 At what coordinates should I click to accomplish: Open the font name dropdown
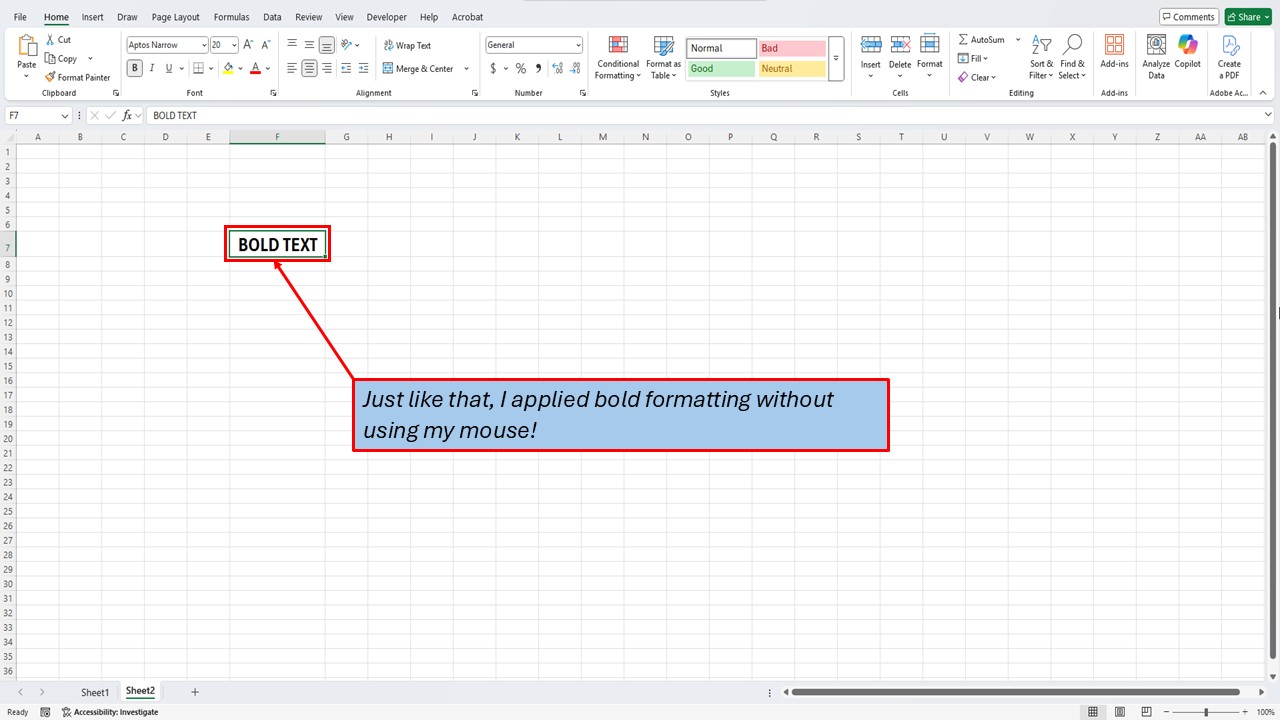(x=203, y=44)
